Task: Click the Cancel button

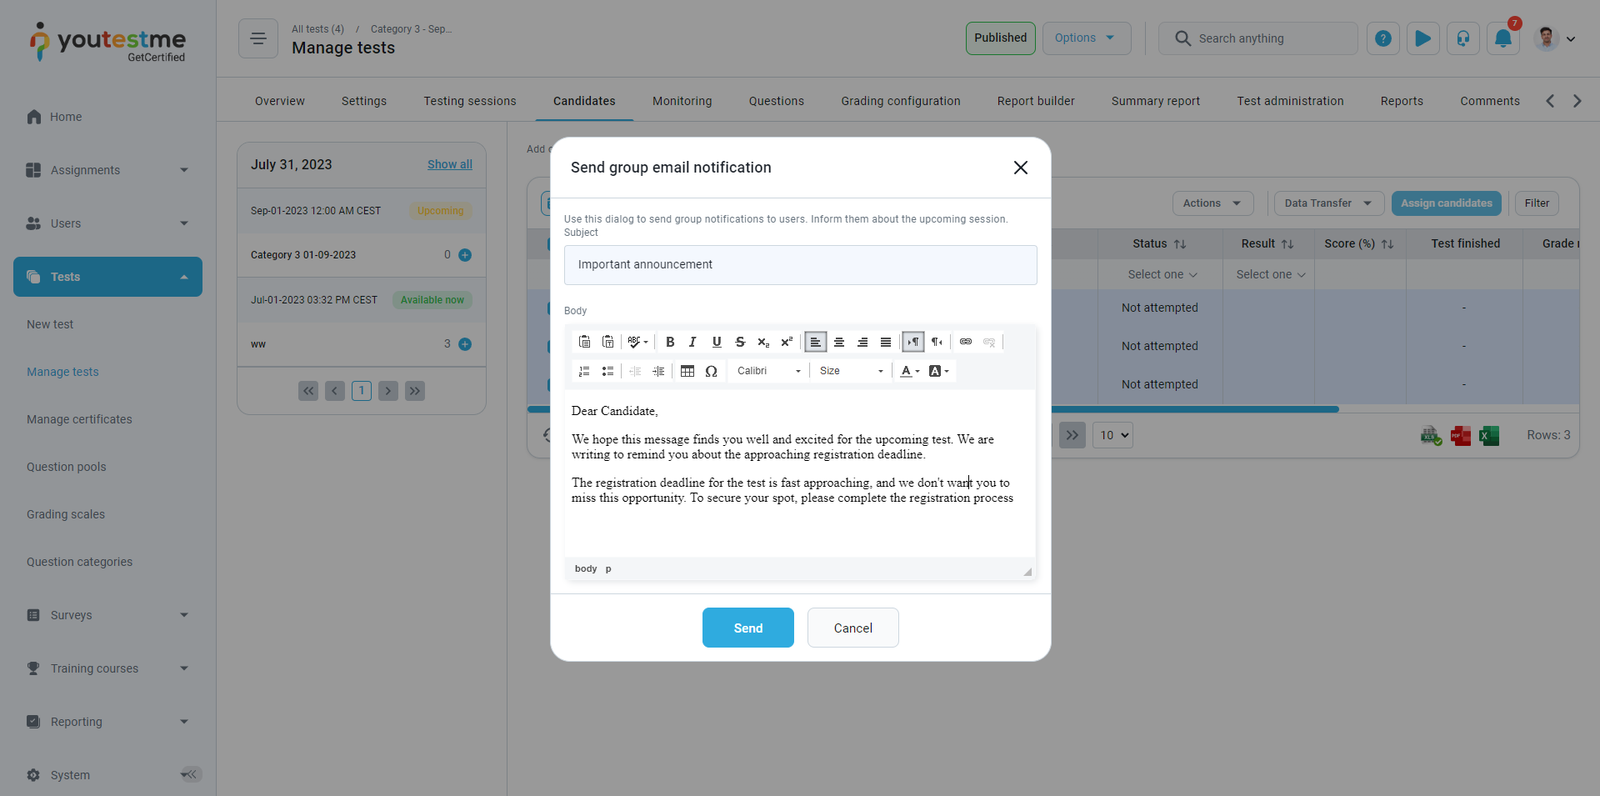Action: coord(852,628)
